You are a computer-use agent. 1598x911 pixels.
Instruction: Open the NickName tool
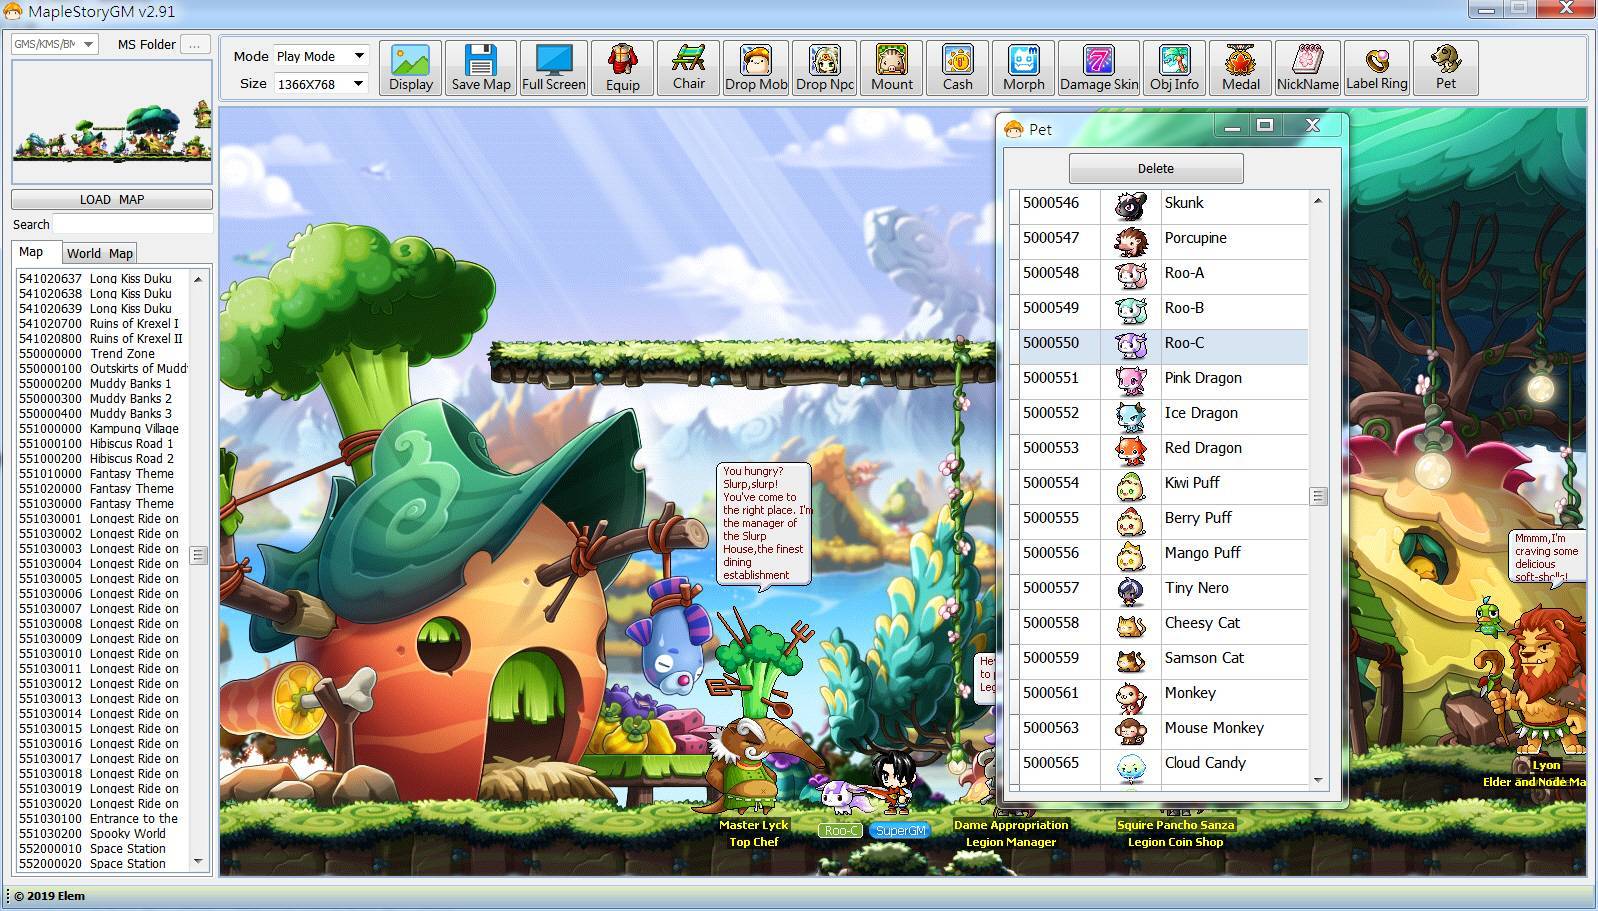1307,68
